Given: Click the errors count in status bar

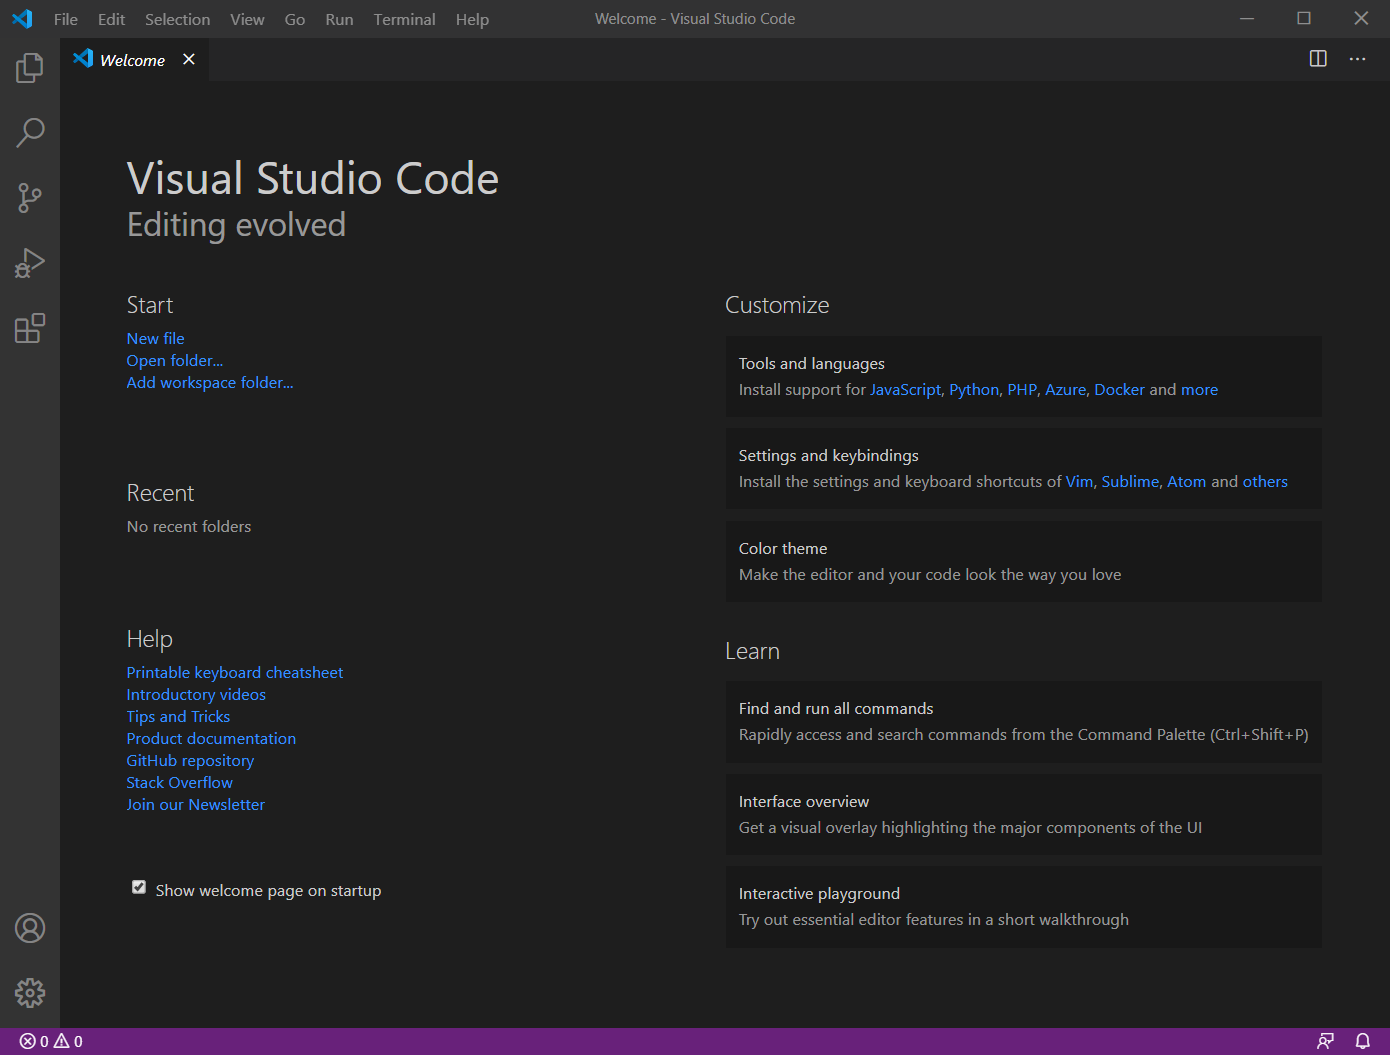Looking at the screenshot, I should (34, 1041).
